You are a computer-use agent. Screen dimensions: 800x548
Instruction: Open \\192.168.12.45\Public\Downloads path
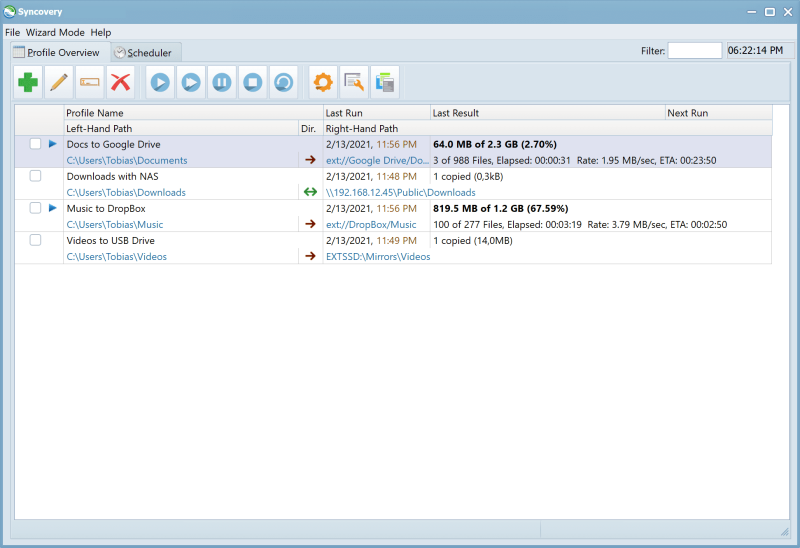pyautogui.click(x=401, y=192)
